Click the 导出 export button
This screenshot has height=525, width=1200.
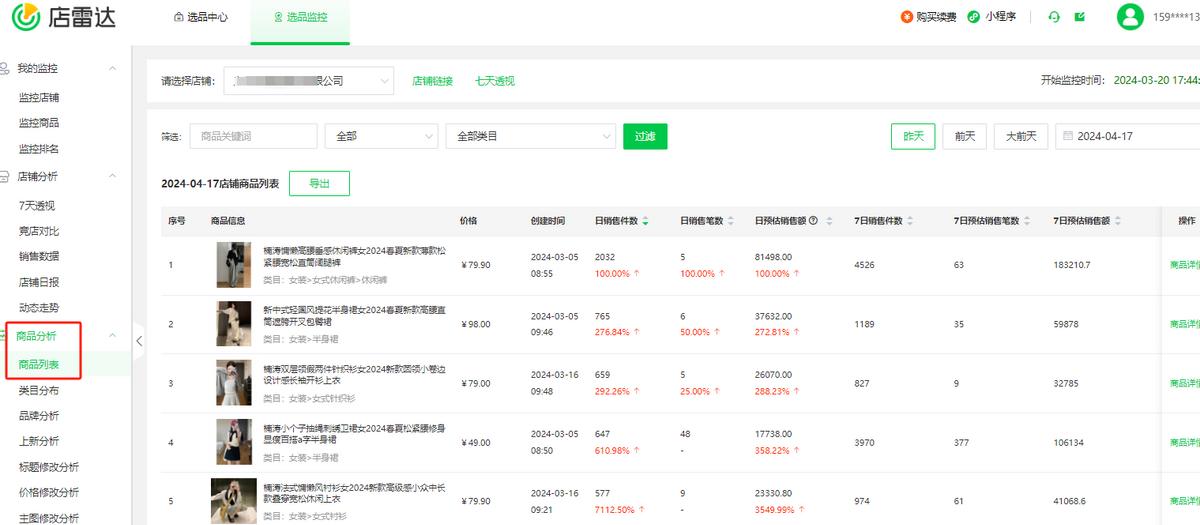[319, 184]
